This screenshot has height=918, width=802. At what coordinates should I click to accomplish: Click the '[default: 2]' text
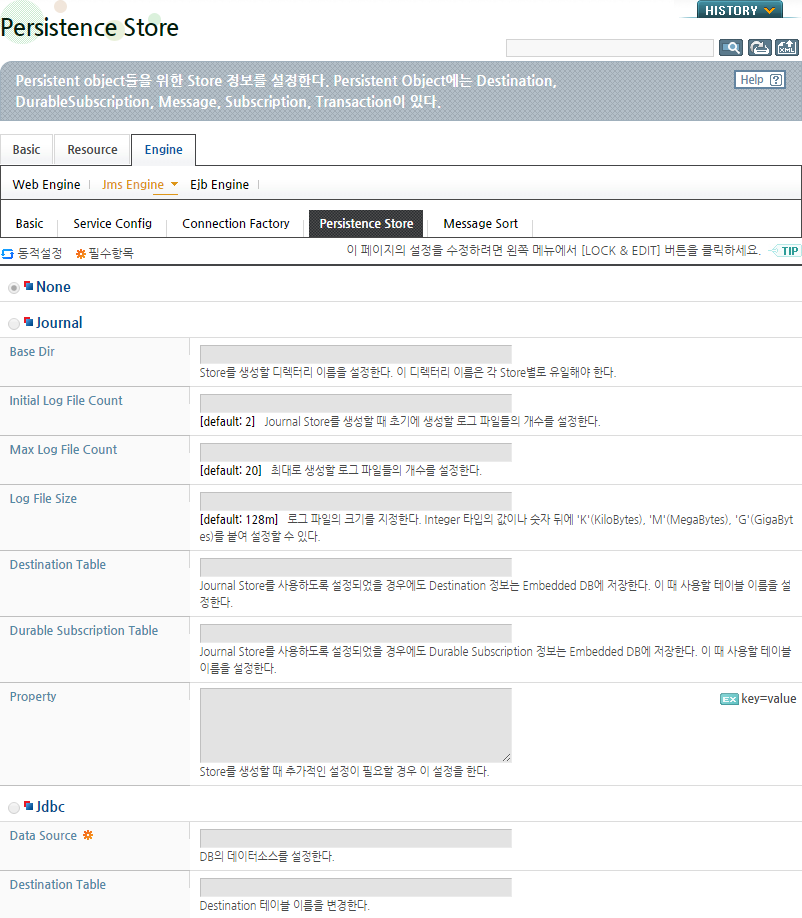pos(227,422)
